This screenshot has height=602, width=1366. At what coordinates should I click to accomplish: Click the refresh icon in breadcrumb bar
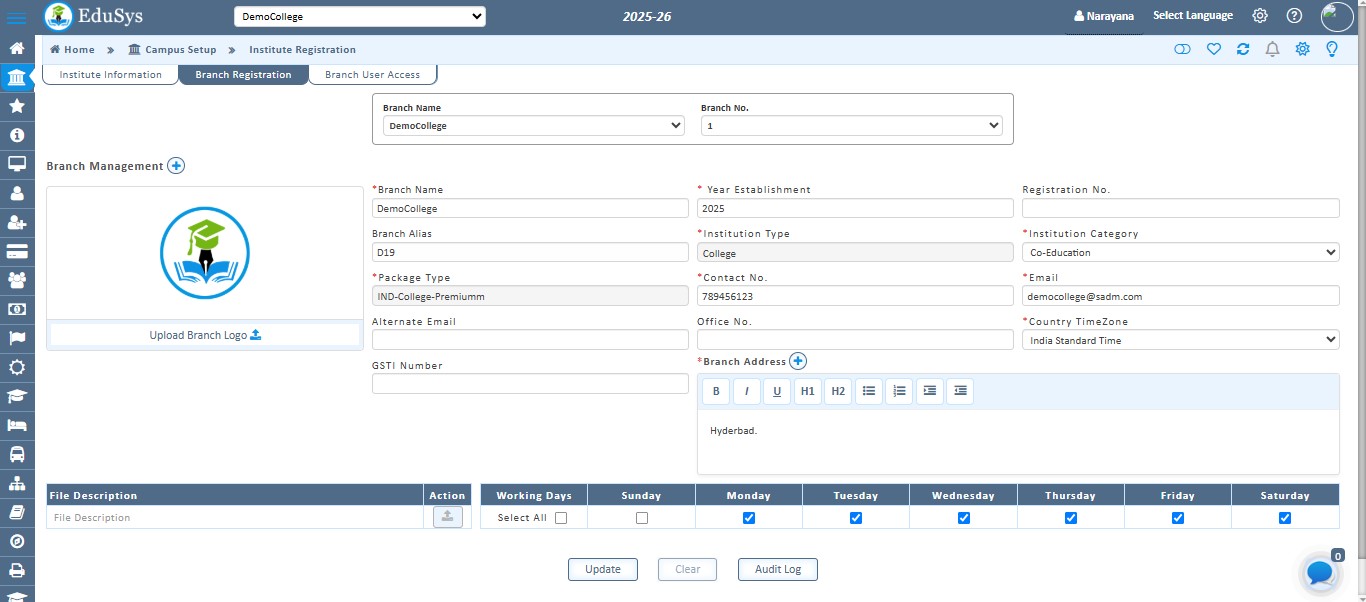click(1243, 49)
